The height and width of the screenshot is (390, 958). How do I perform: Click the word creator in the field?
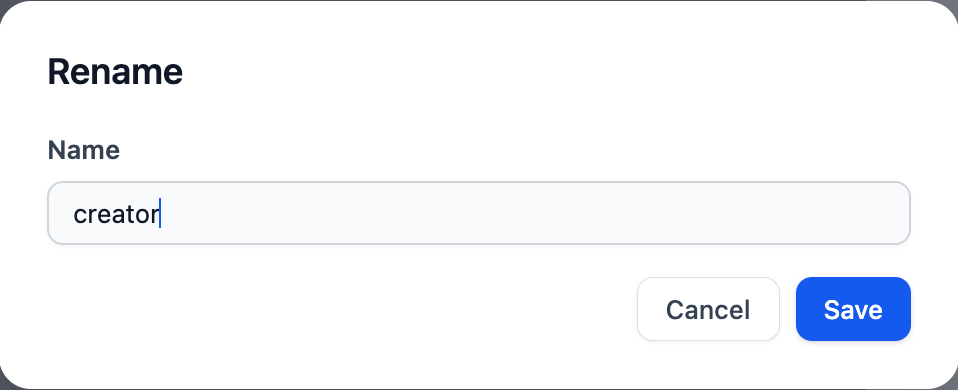(x=116, y=215)
